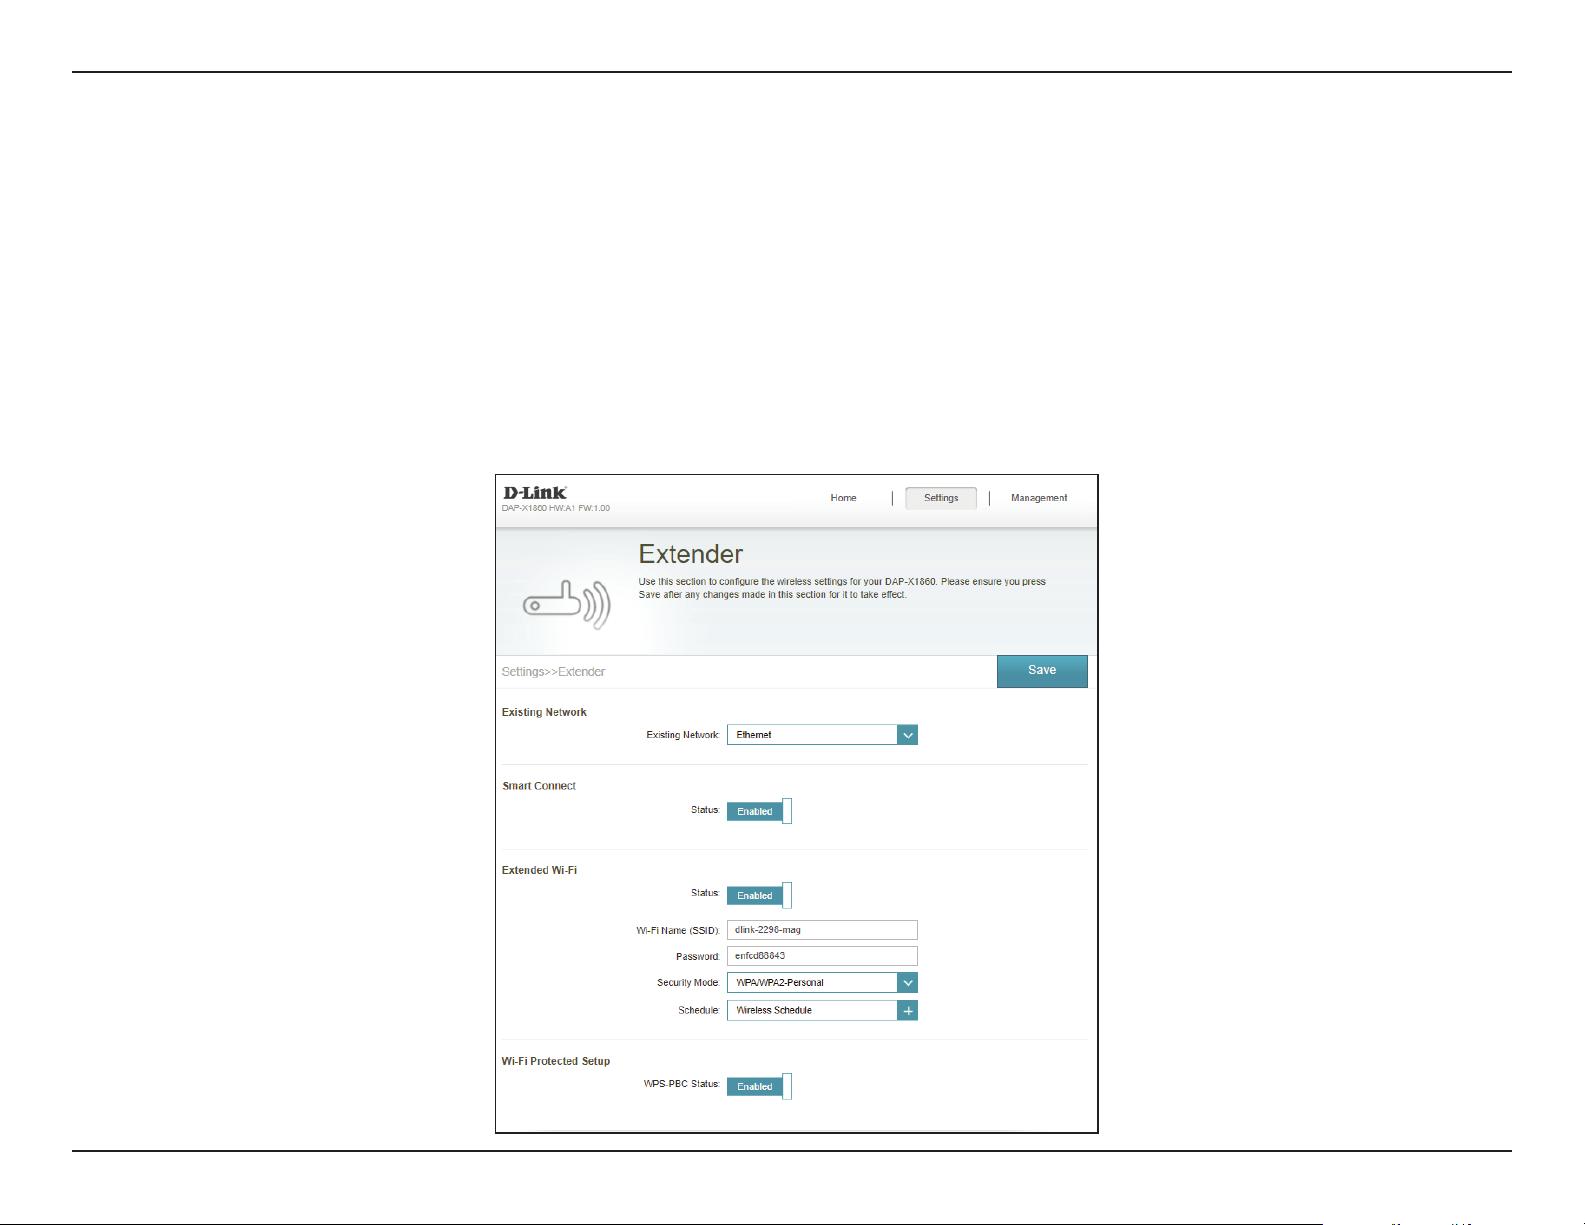Image resolution: width=1585 pixels, height=1225 pixels.
Task: Toggle Extended Wi-Fi status switch
Action: (759, 895)
